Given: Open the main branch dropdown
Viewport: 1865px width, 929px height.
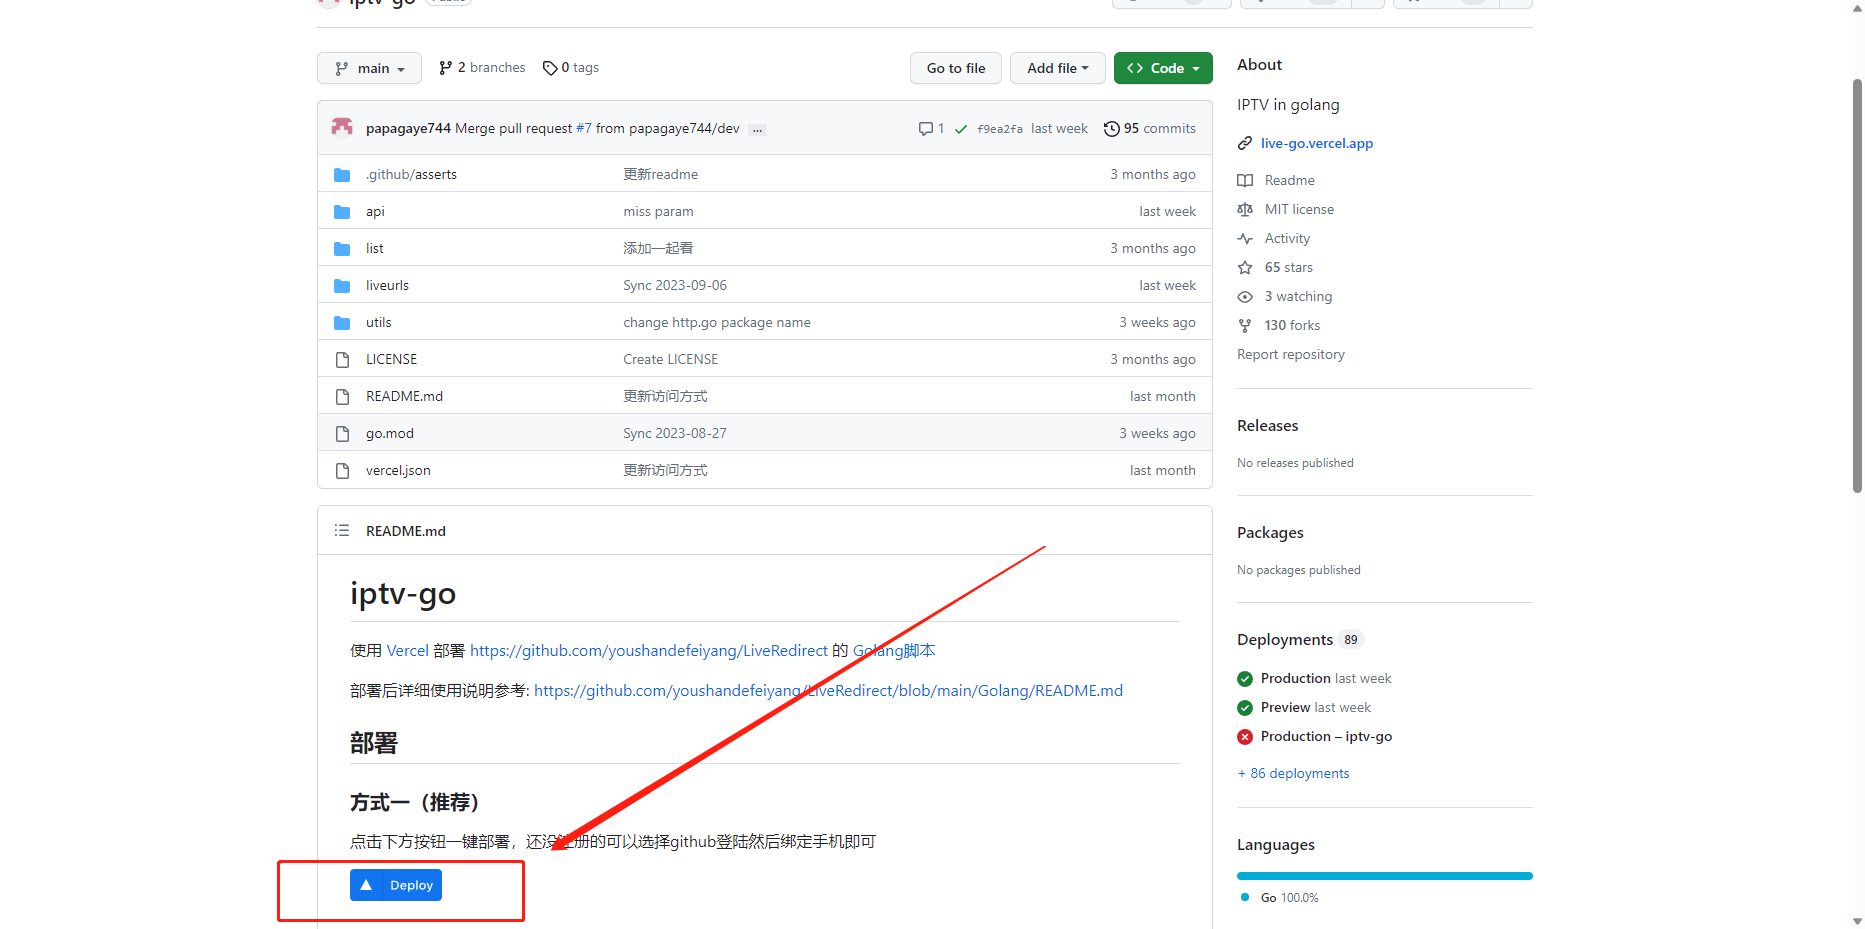Looking at the screenshot, I should click(x=369, y=68).
